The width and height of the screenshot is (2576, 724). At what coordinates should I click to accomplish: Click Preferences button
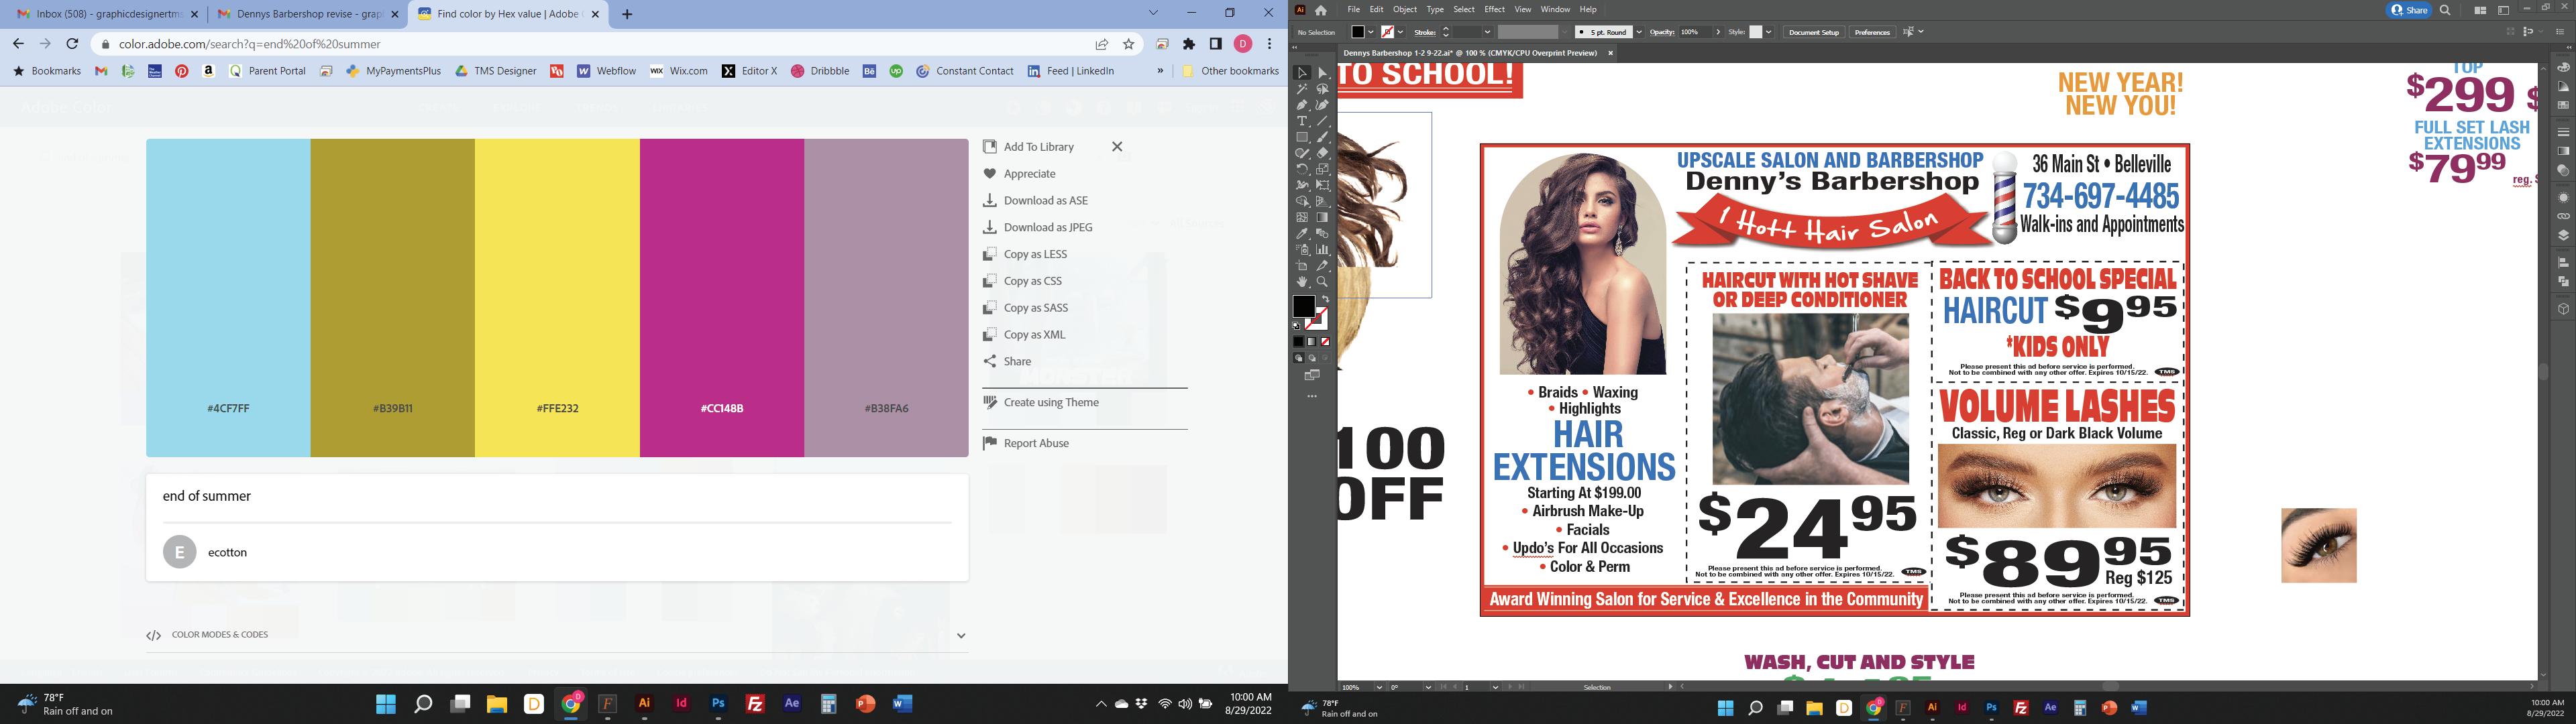tap(1872, 32)
